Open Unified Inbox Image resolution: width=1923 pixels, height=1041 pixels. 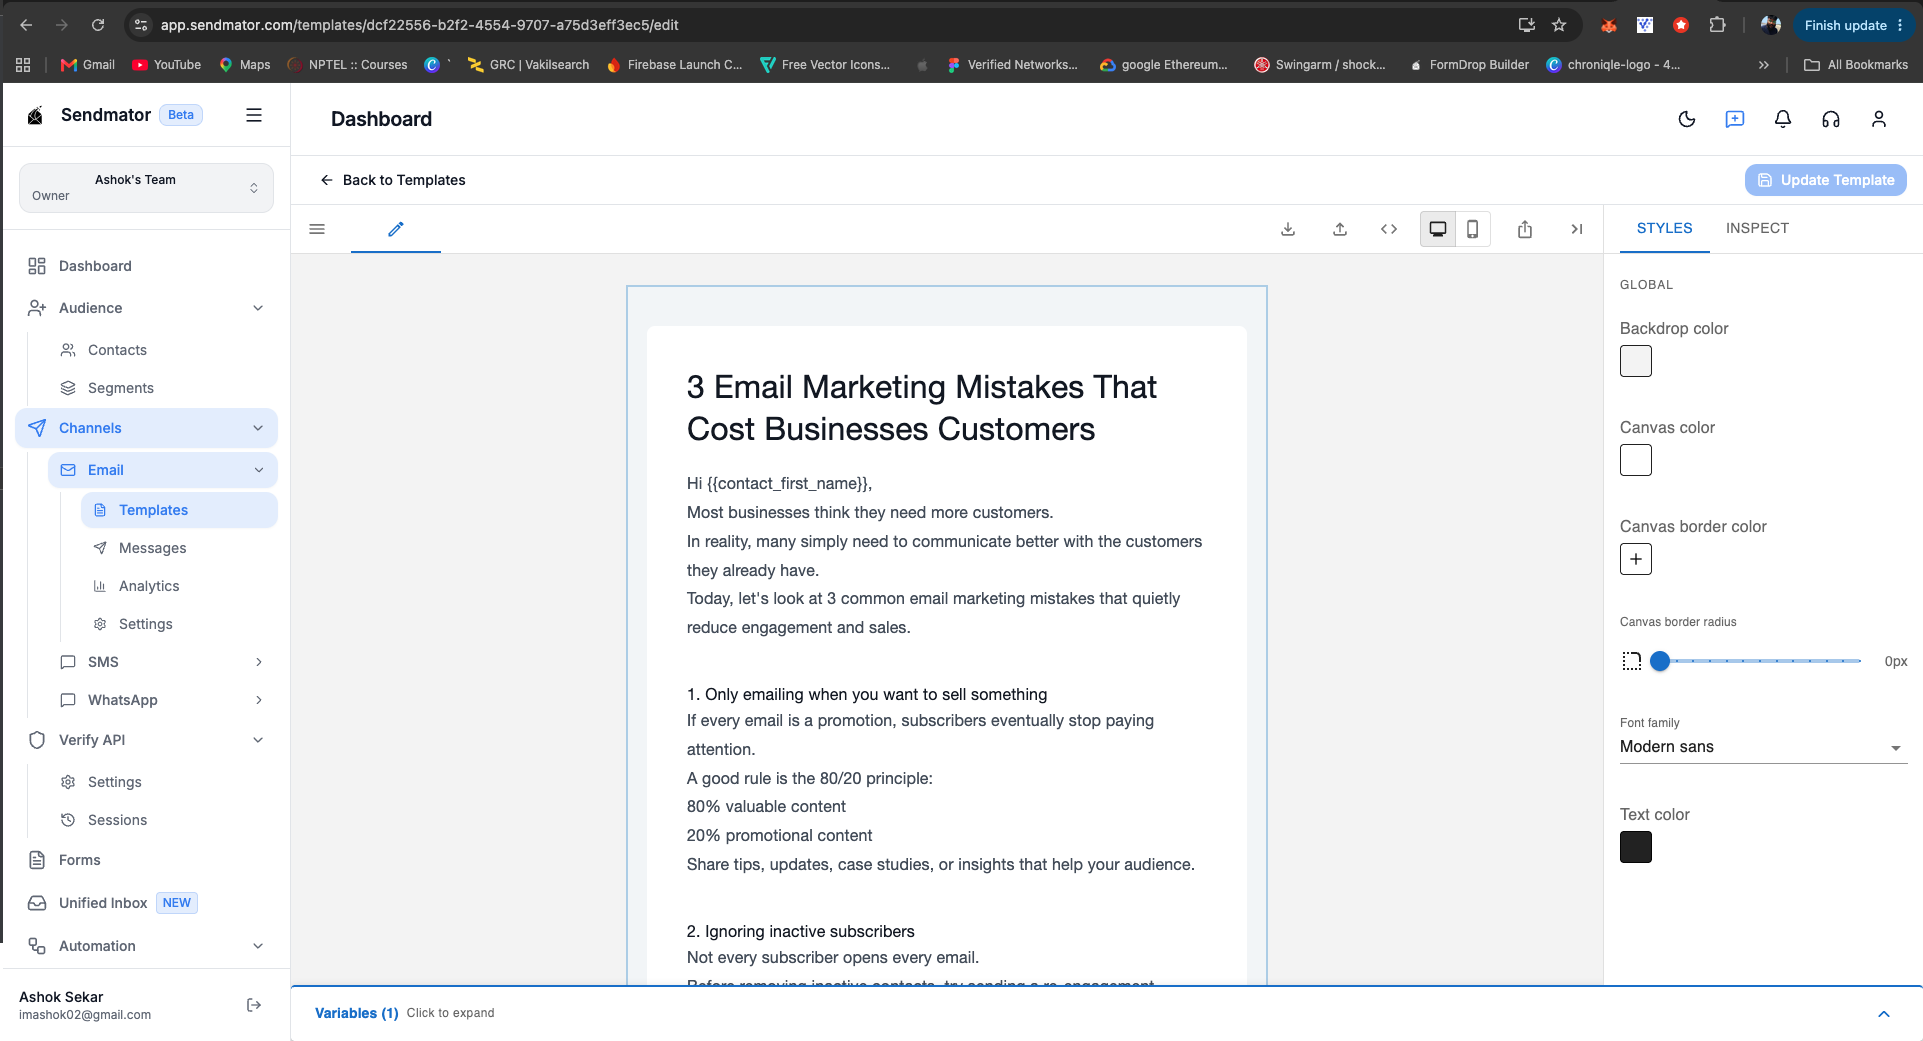[103, 903]
